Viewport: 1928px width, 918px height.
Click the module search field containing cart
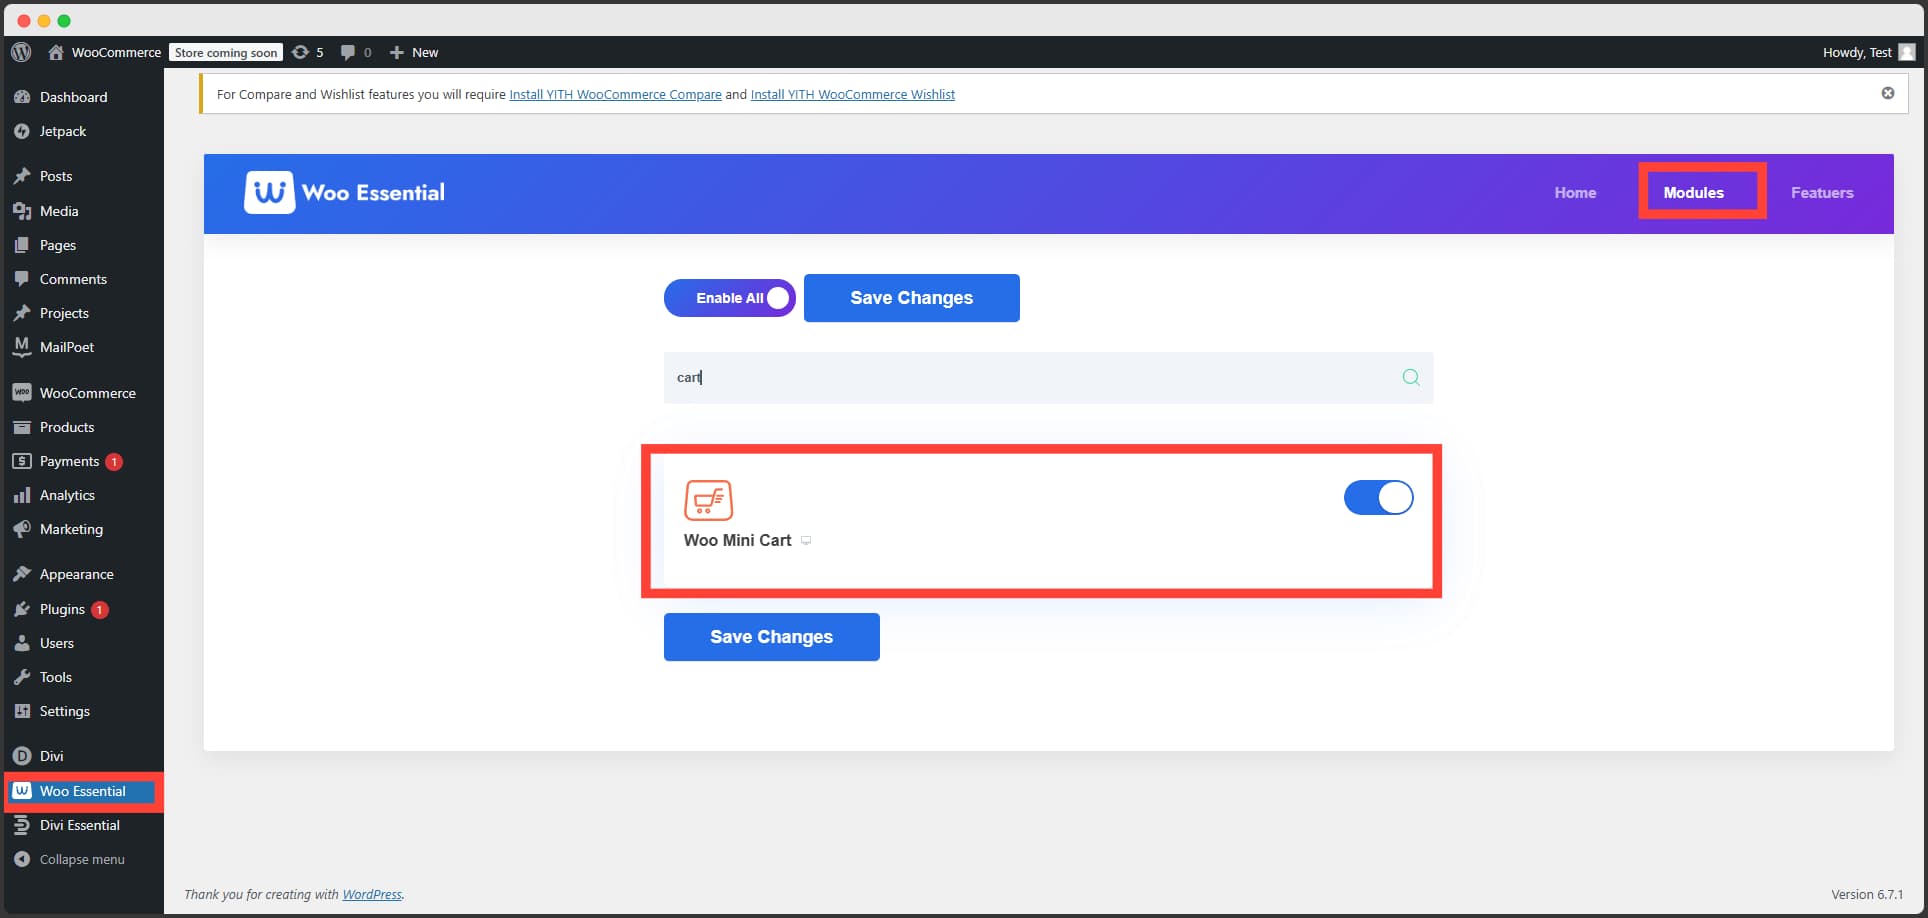pyautogui.click(x=1048, y=378)
